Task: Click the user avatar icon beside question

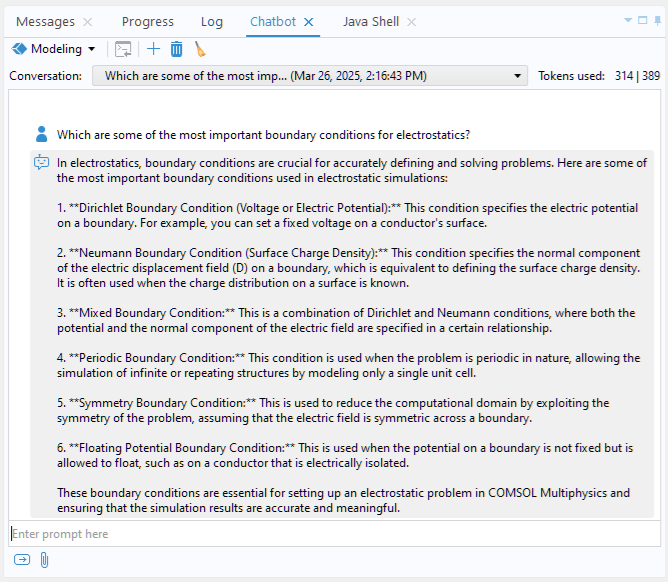Action: tap(41, 134)
